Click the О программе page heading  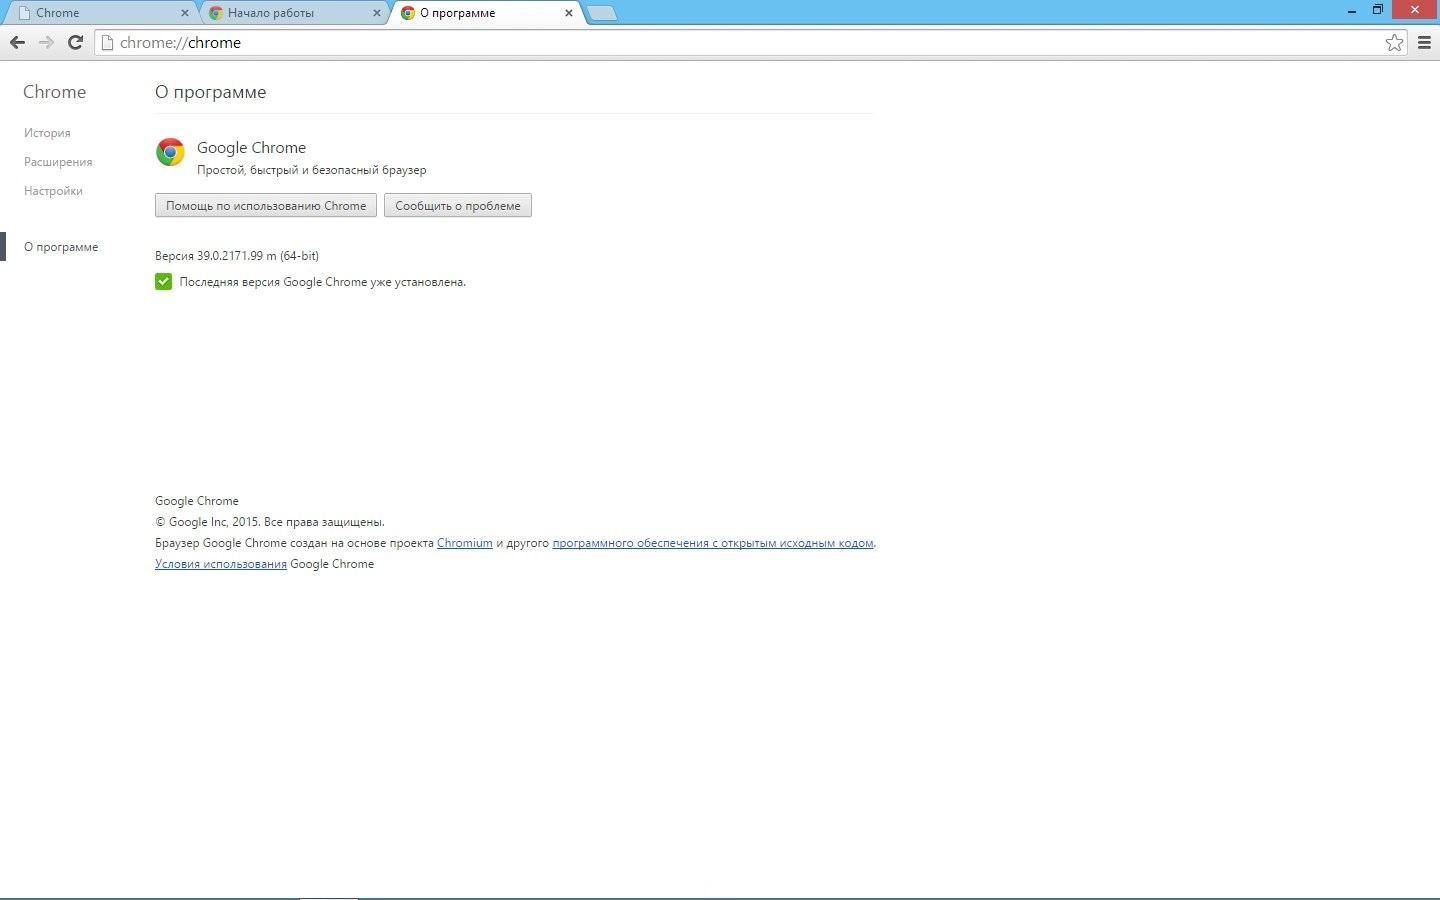[x=211, y=92]
